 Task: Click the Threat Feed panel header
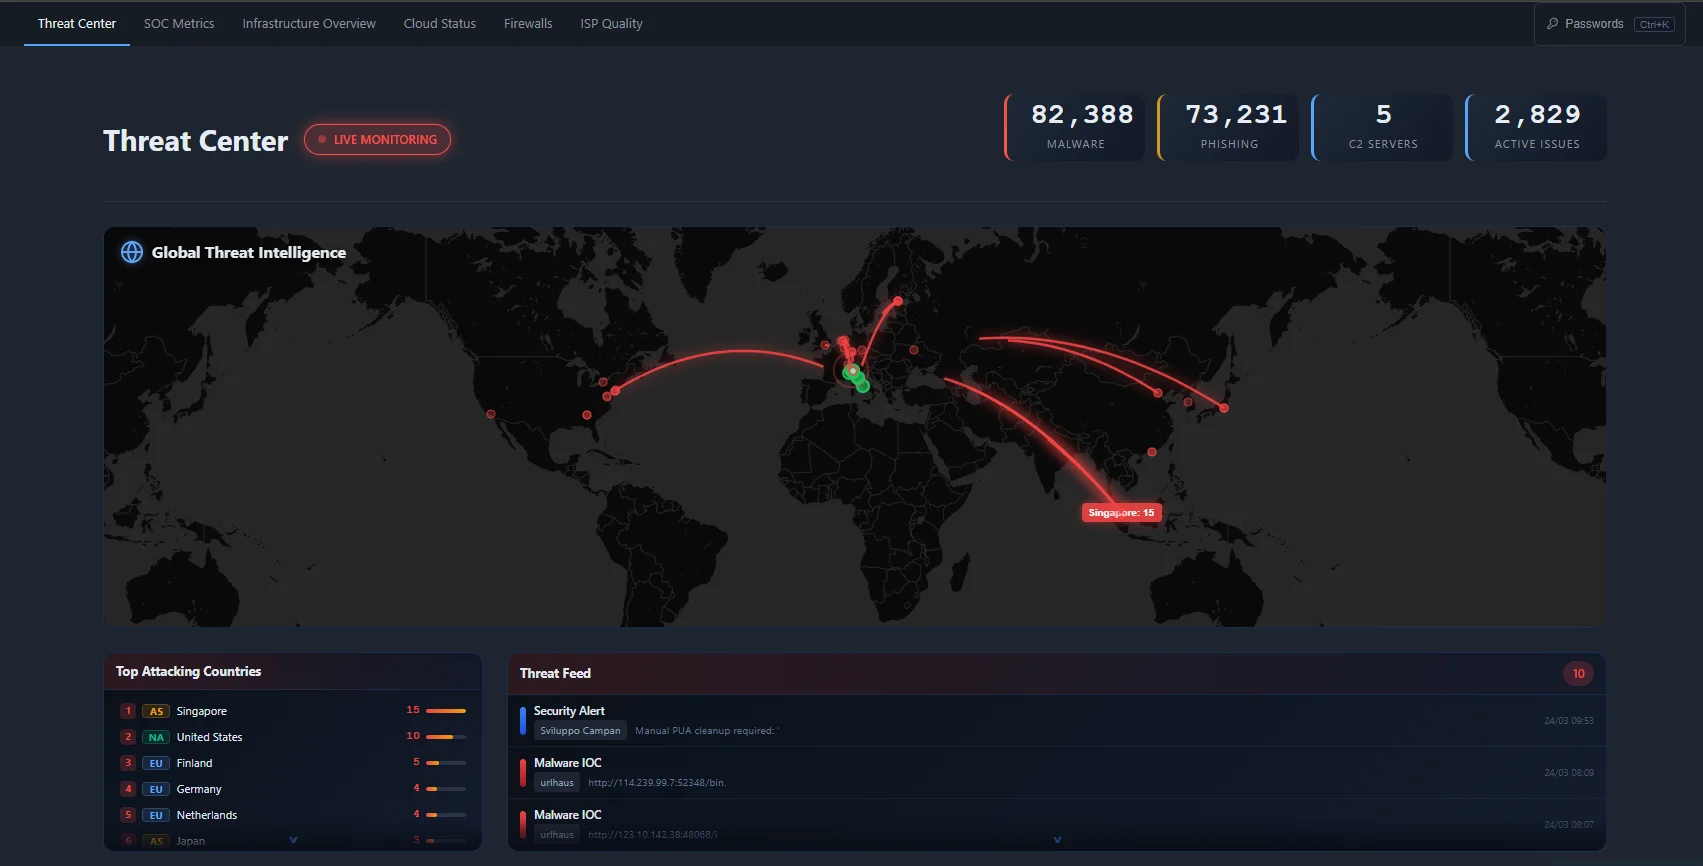pyautogui.click(x=1057, y=674)
